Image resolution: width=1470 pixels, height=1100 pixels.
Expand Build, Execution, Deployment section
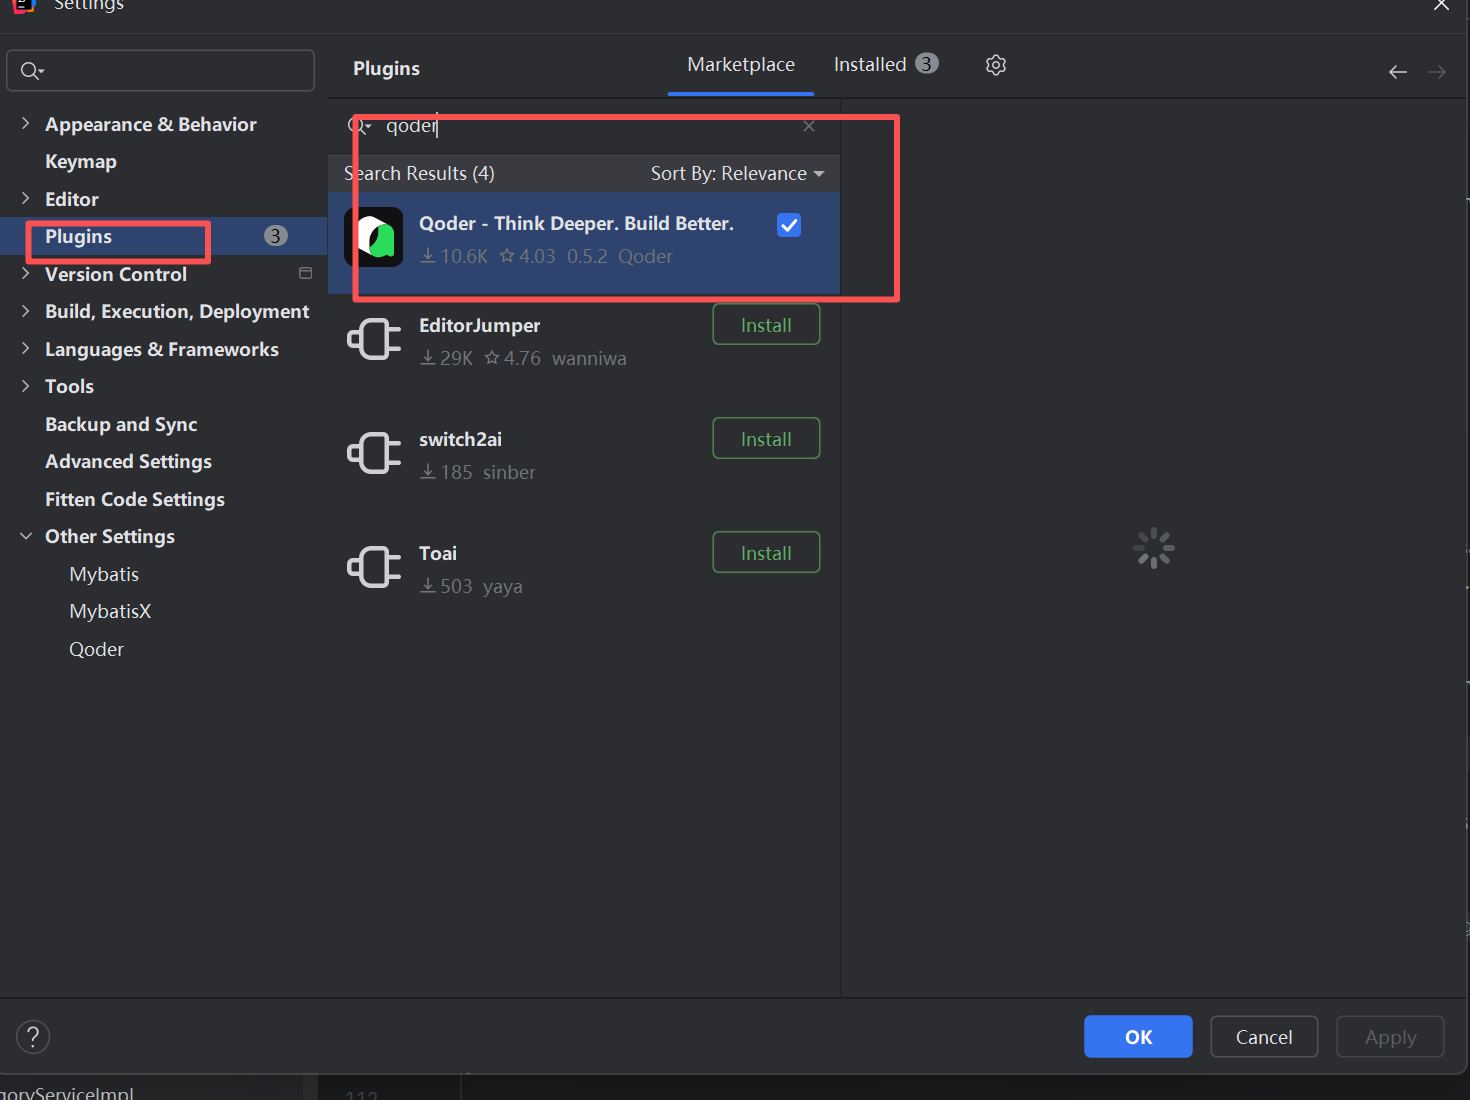(25, 311)
